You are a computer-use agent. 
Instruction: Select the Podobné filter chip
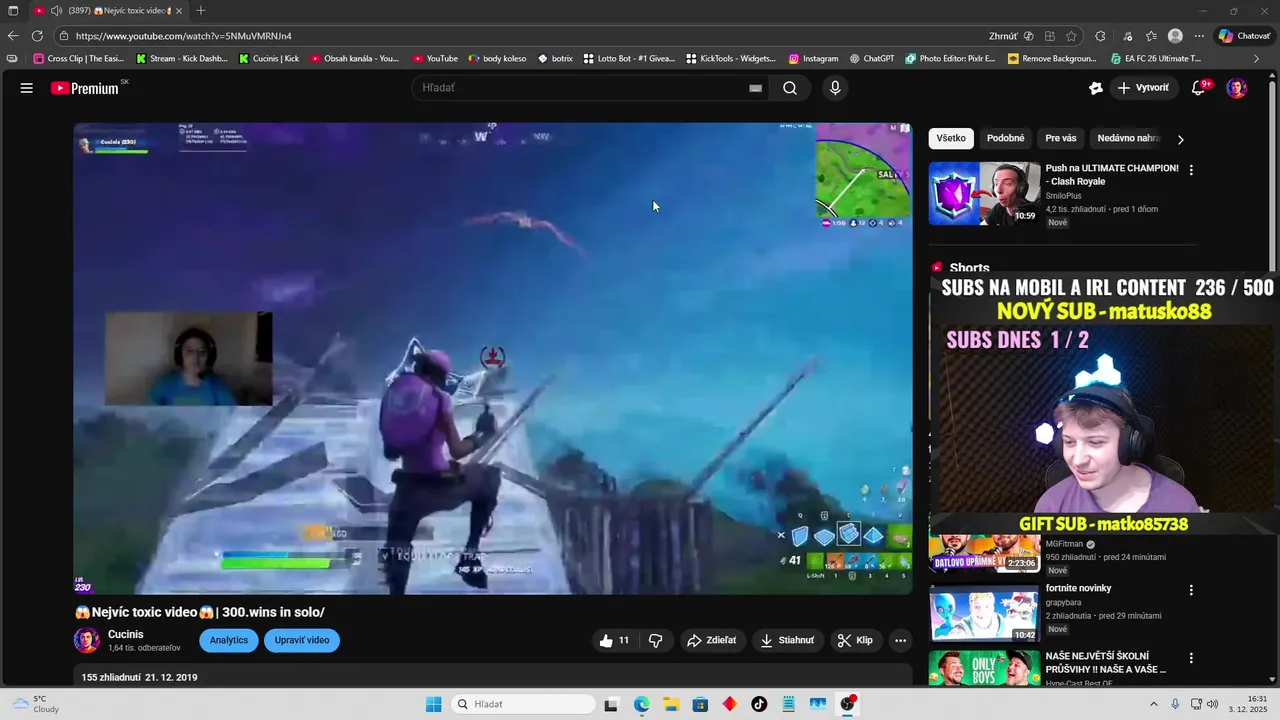[x=1006, y=138]
